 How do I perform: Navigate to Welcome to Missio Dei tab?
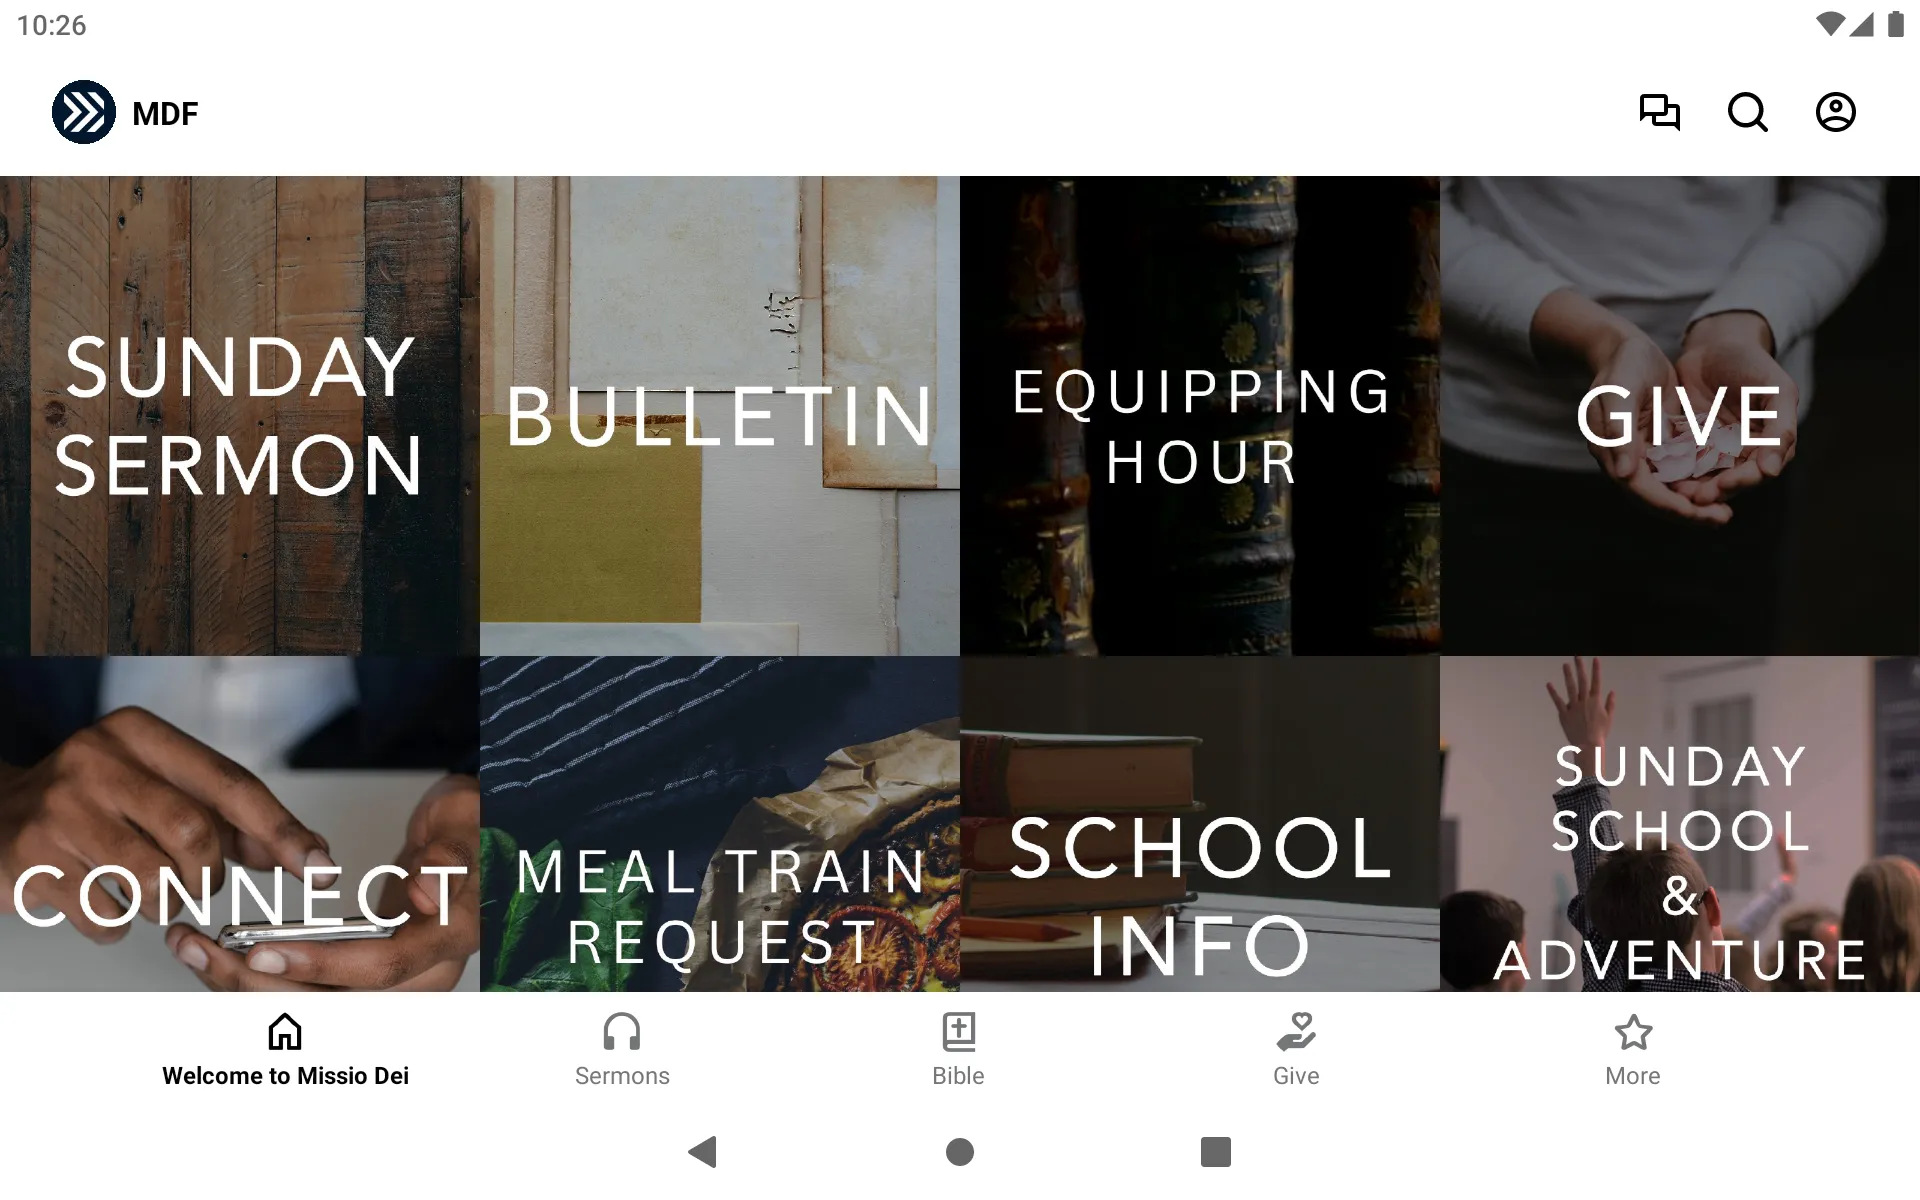(x=285, y=1049)
